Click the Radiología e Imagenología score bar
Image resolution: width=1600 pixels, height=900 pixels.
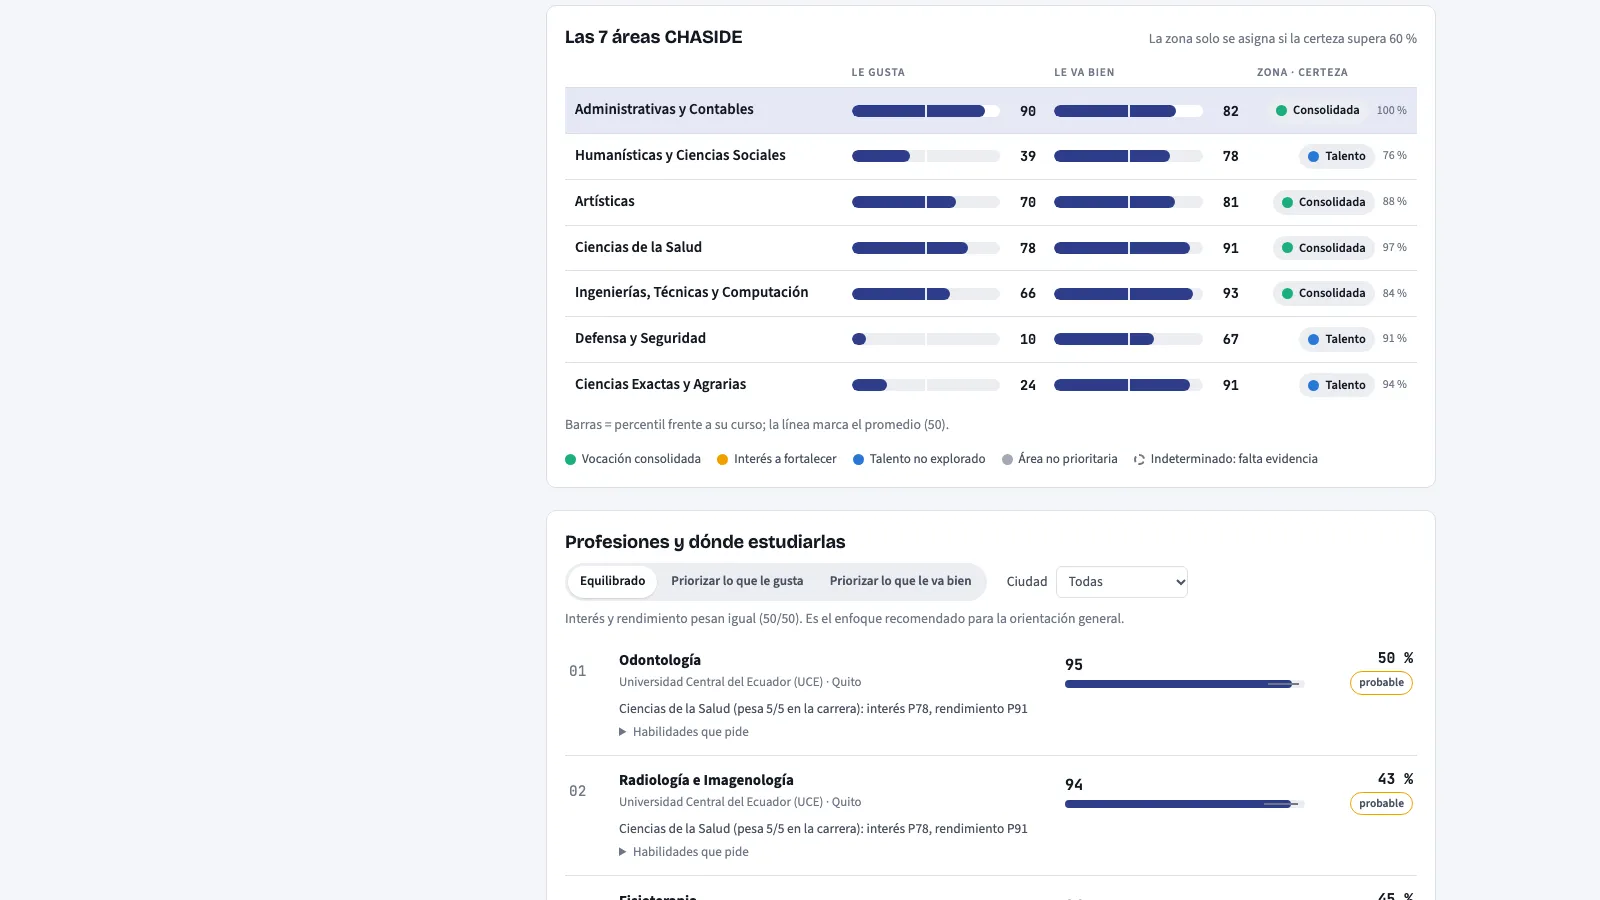point(1185,804)
